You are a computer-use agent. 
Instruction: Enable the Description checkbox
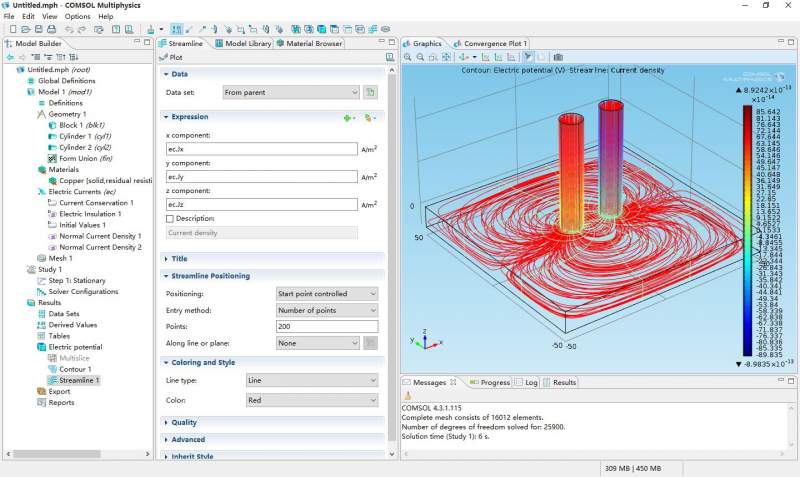point(170,218)
